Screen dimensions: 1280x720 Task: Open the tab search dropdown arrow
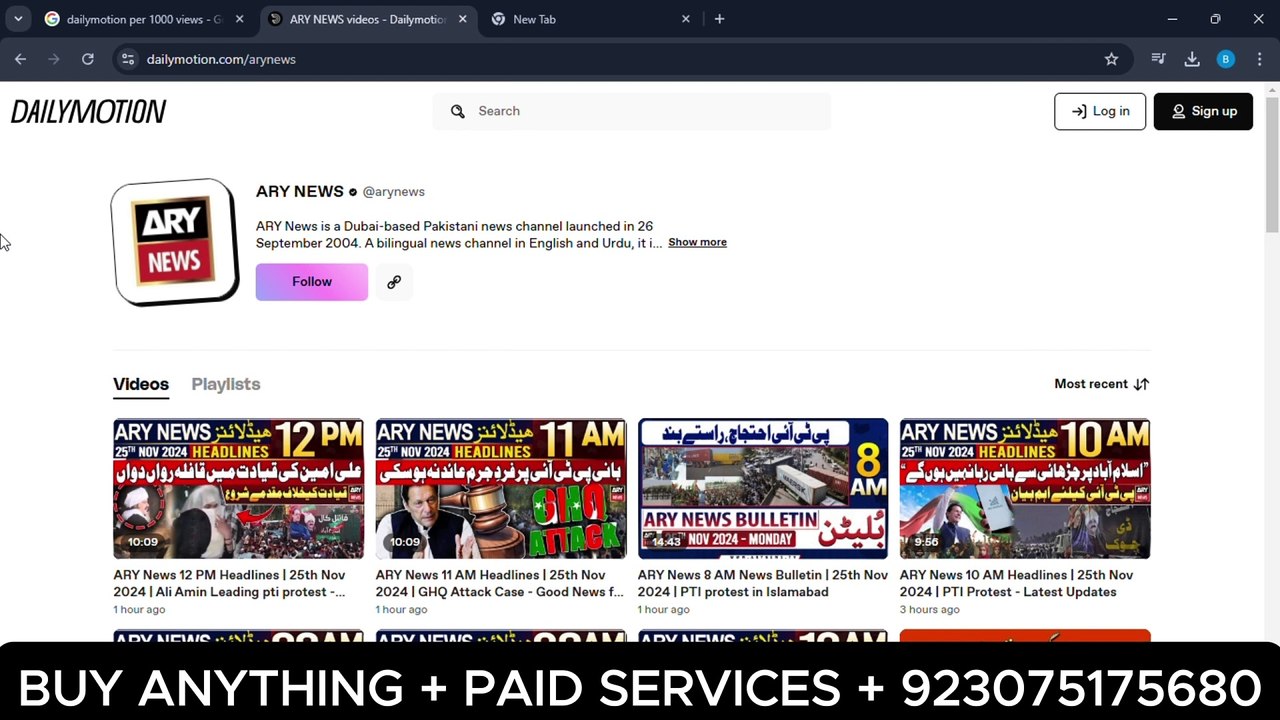tap(18, 19)
